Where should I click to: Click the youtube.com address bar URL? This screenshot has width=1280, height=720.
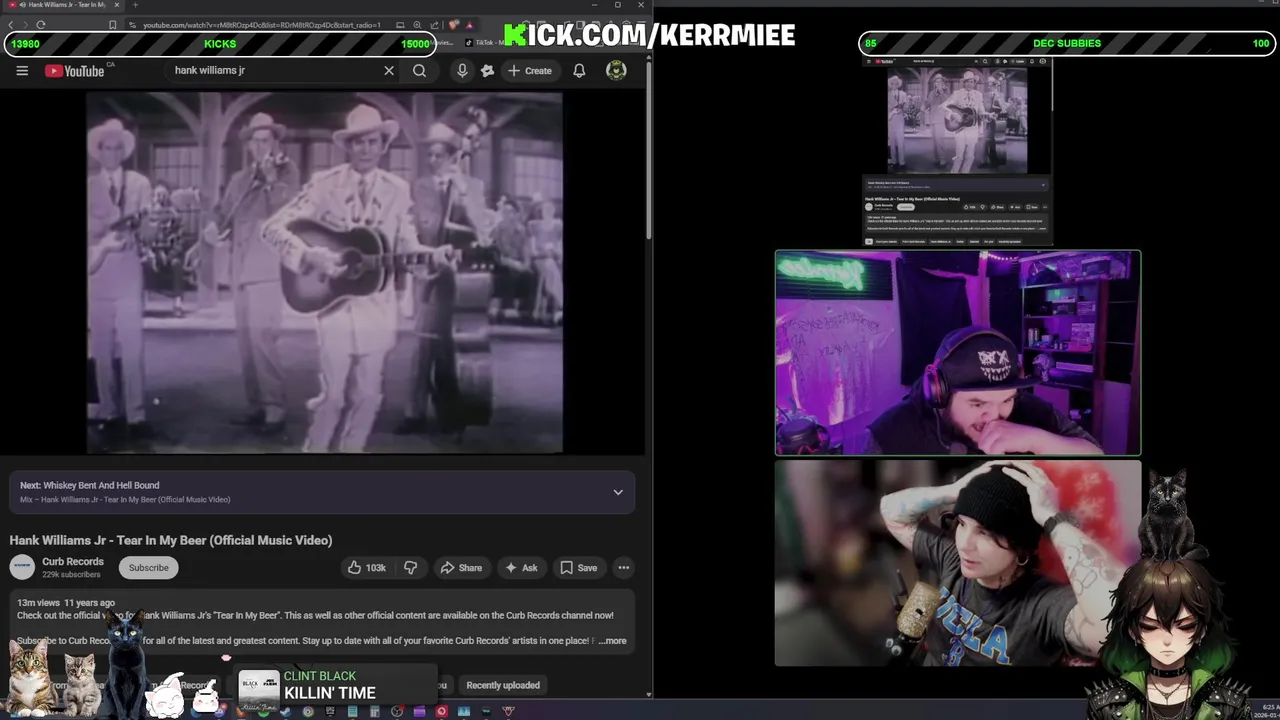[262, 24]
